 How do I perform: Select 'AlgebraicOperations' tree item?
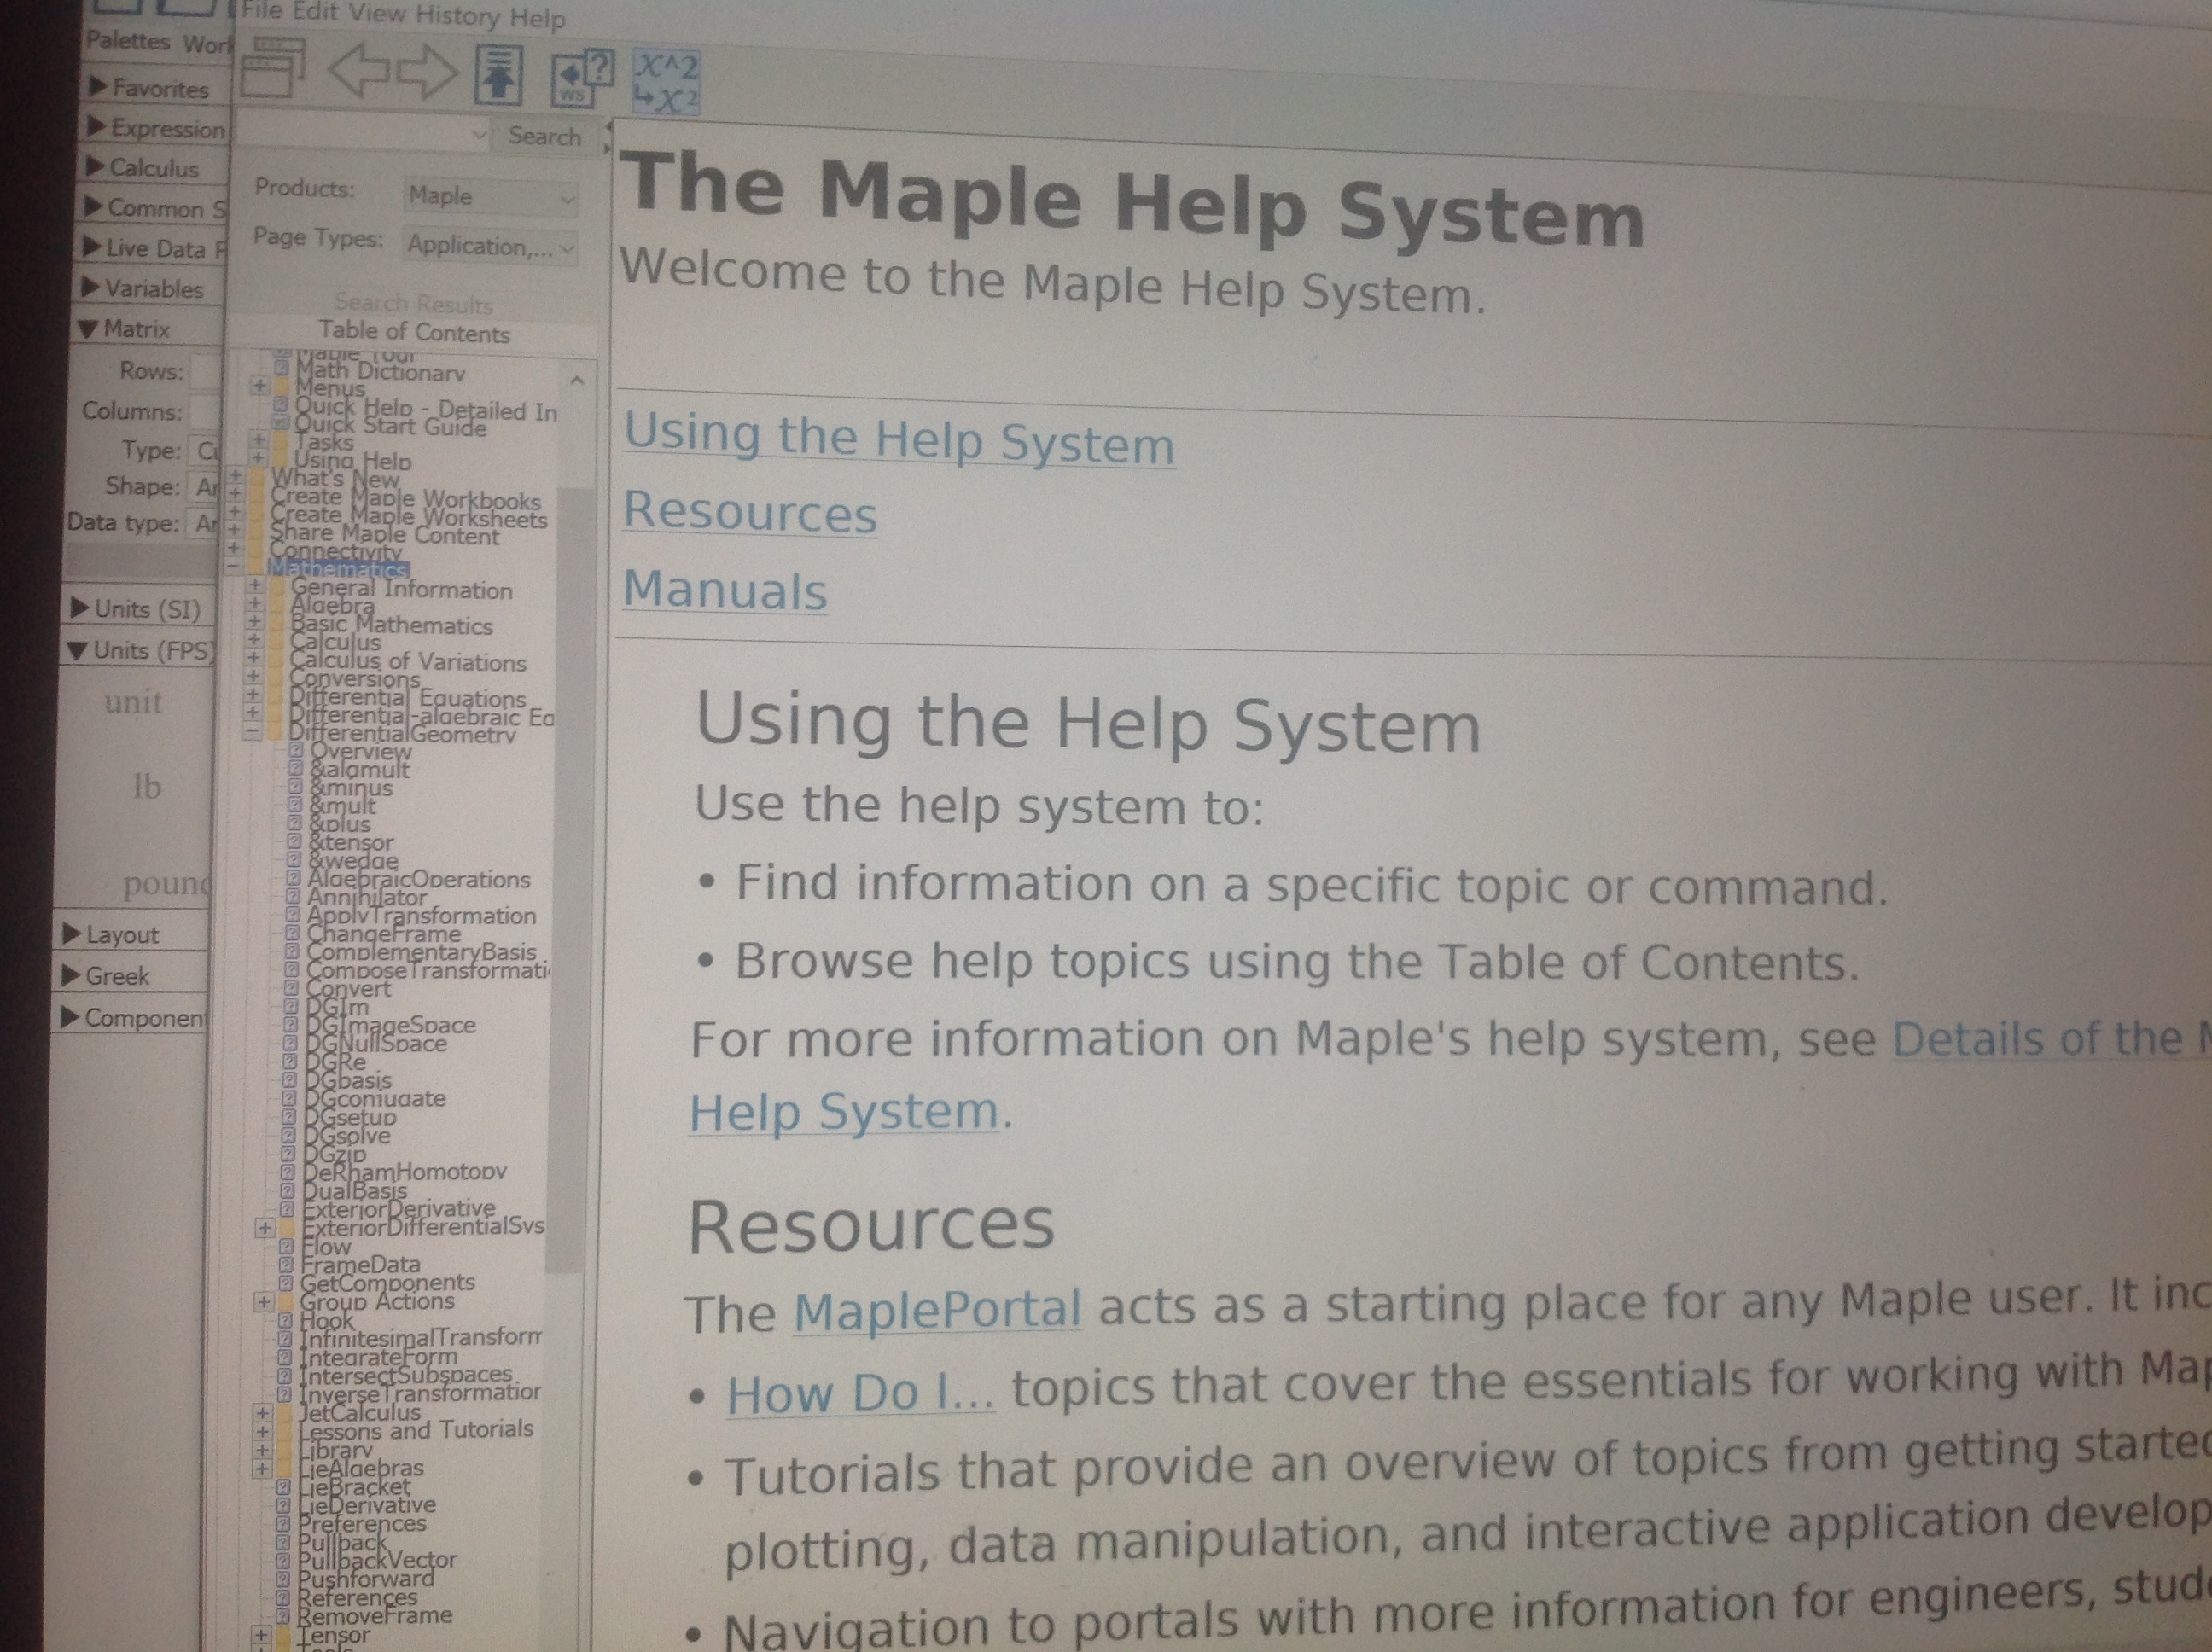(419, 879)
